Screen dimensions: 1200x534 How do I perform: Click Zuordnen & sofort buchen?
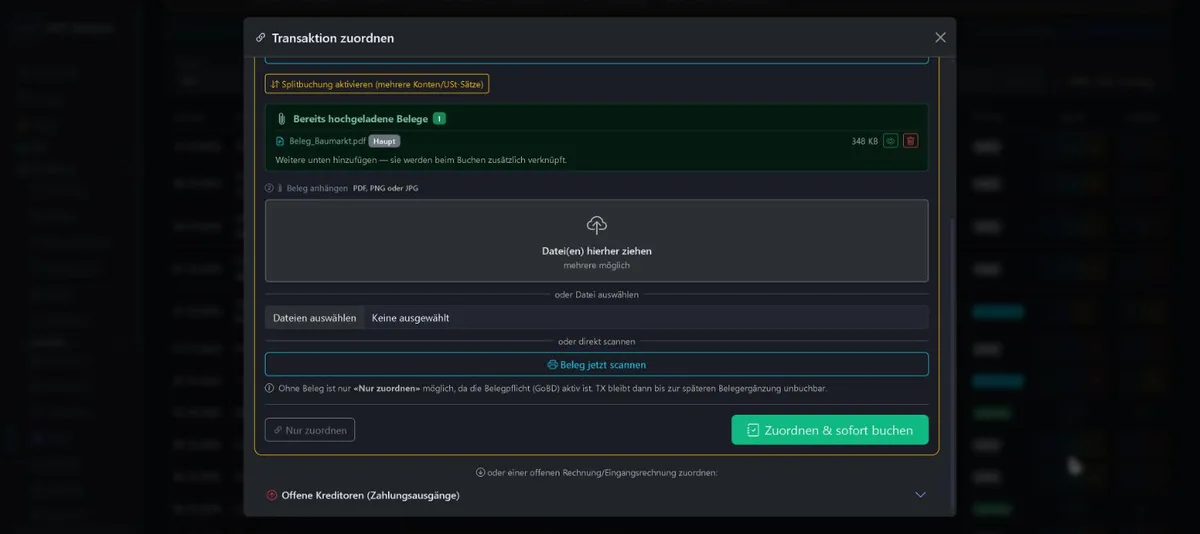[x=830, y=430]
